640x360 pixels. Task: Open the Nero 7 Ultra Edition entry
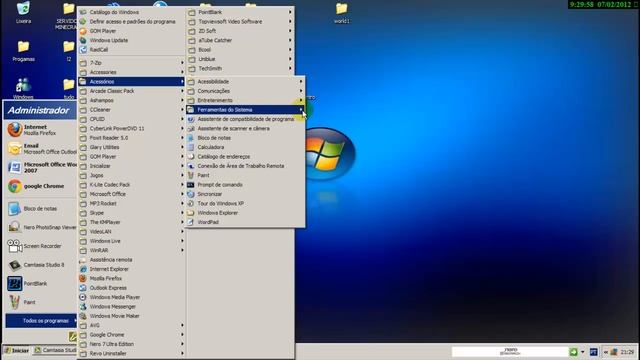coord(131,344)
